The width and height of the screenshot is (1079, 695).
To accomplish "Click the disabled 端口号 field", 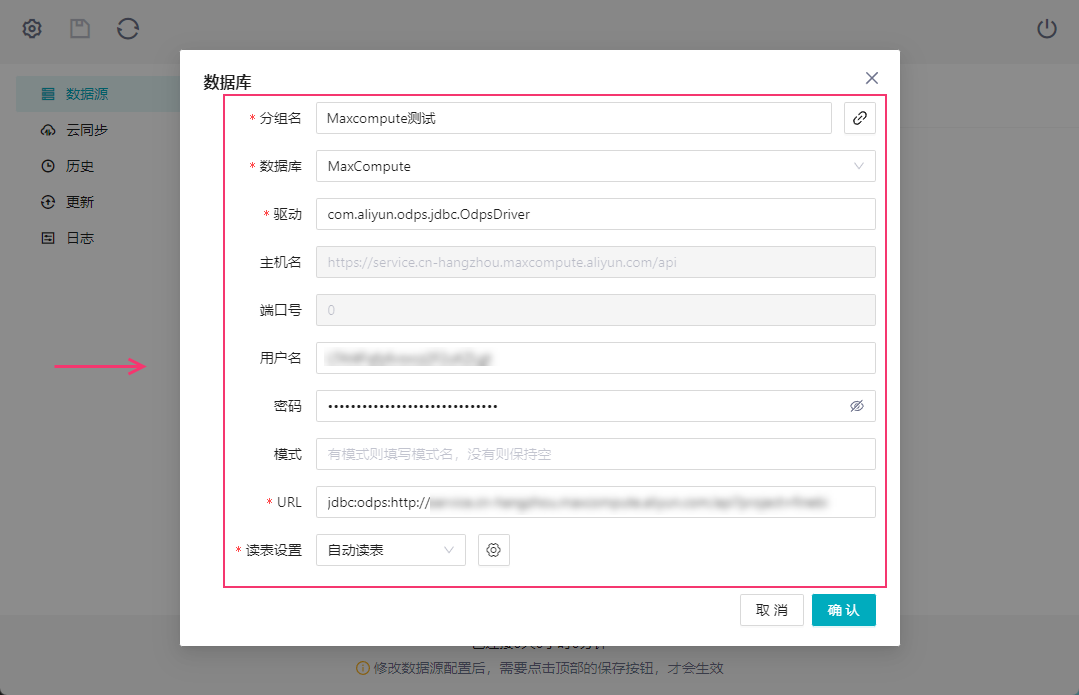I will 596,310.
